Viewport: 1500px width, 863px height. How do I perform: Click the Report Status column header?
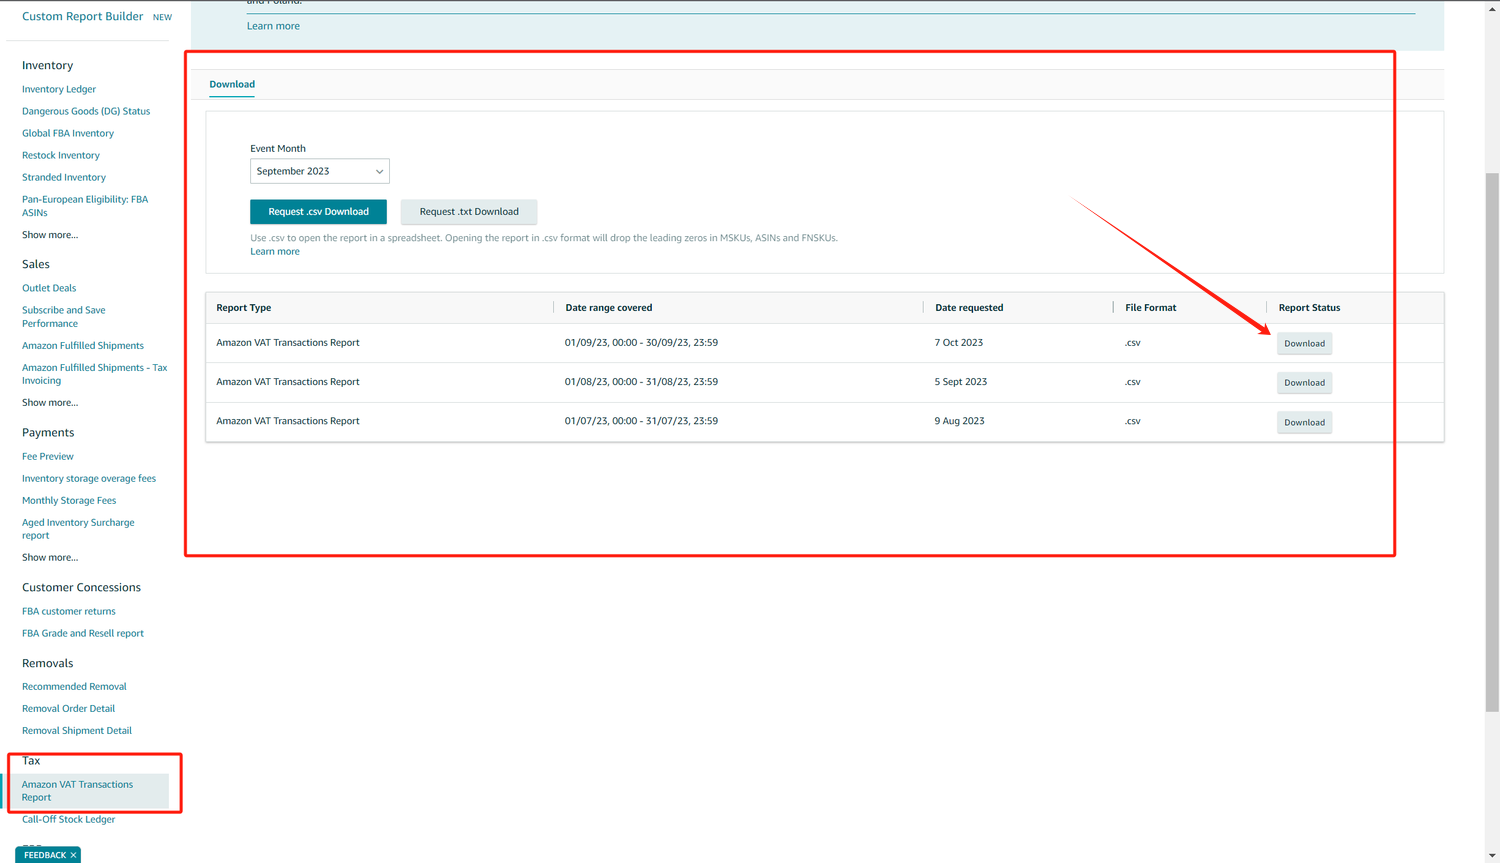point(1309,308)
